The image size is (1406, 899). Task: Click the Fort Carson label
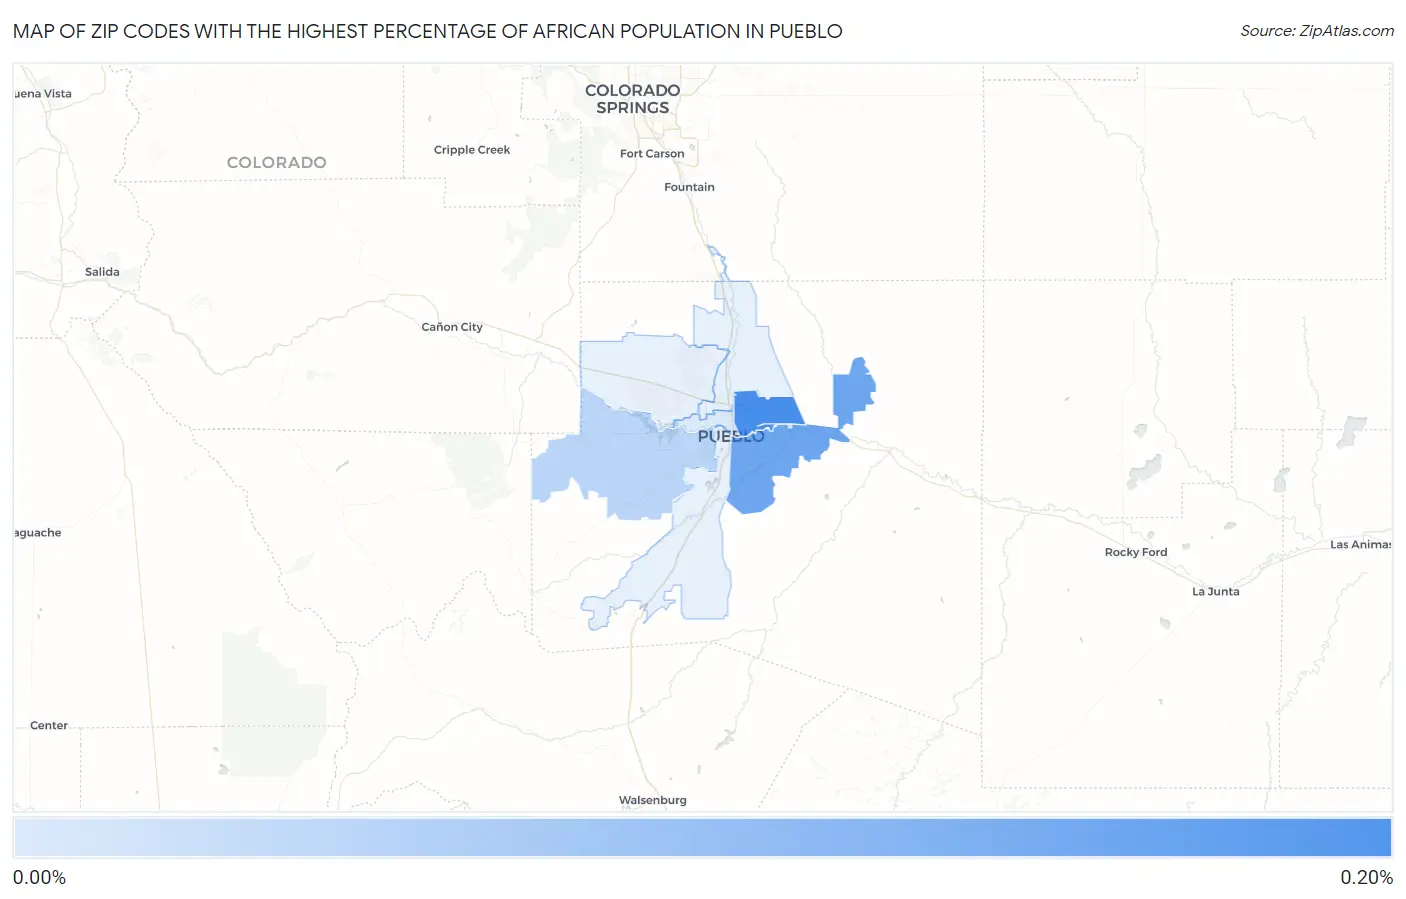[652, 154]
